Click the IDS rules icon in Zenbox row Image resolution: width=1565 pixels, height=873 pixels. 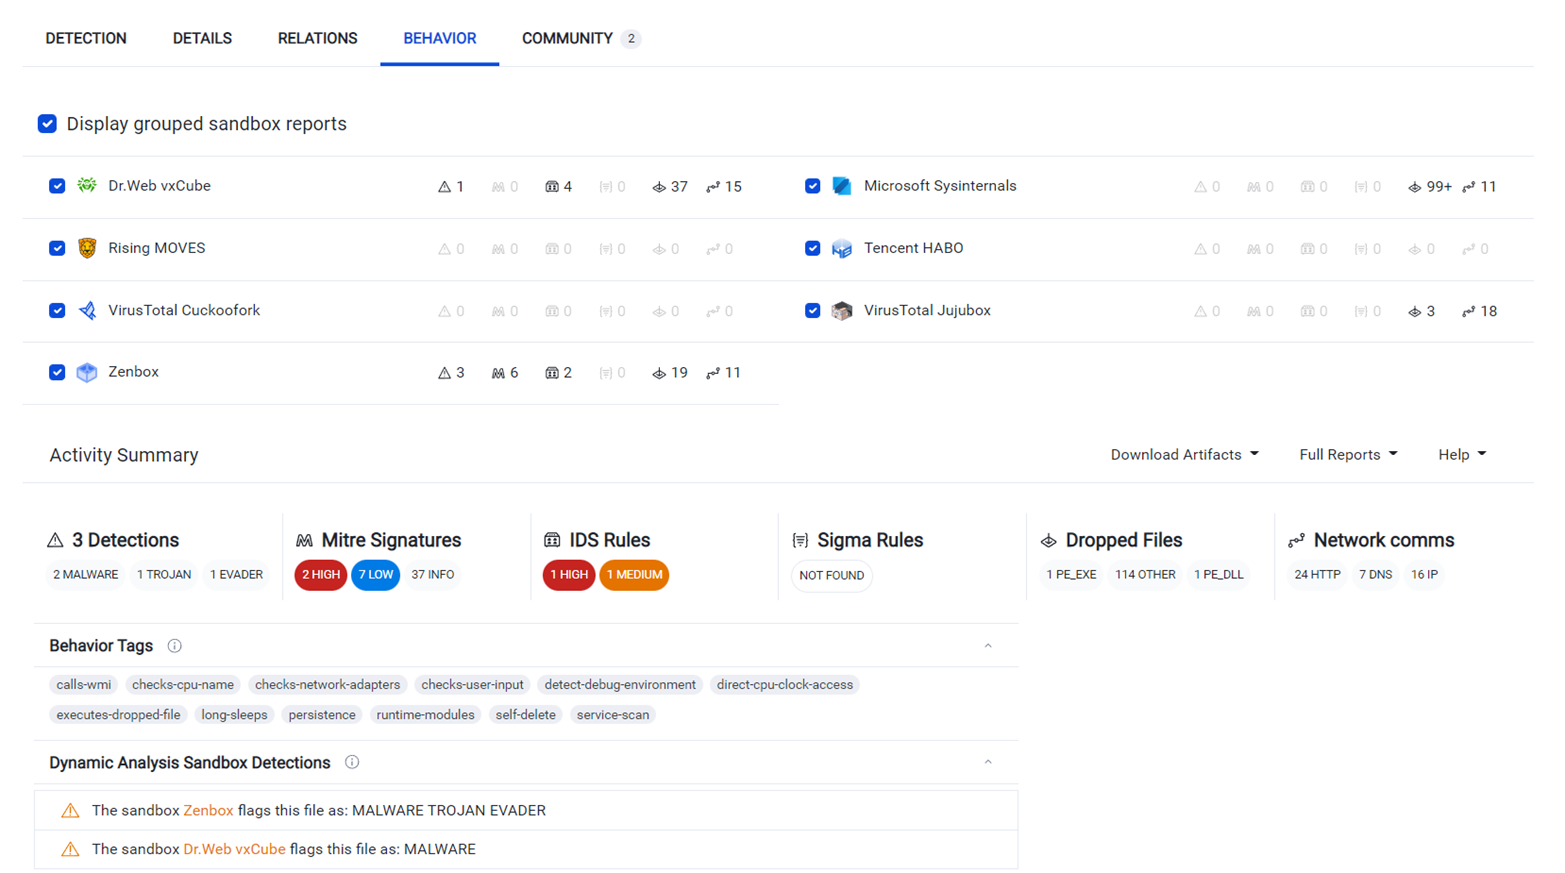(x=552, y=373)
